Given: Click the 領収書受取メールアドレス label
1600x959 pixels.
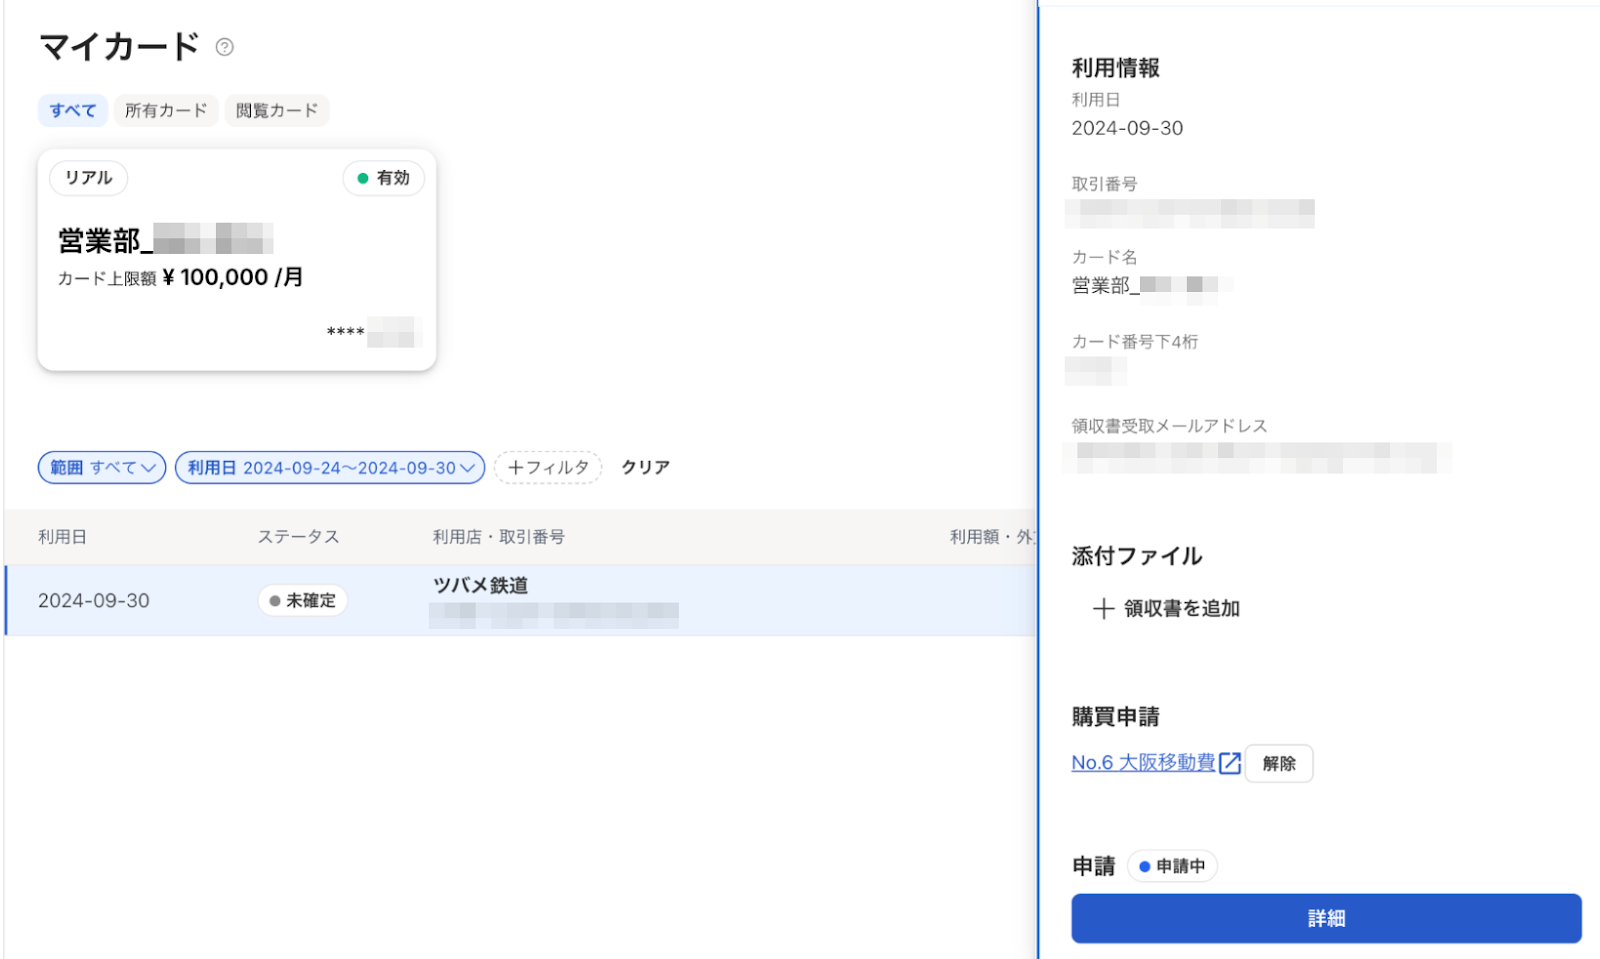Looking at the screenshot, I should pos(1169,426).
